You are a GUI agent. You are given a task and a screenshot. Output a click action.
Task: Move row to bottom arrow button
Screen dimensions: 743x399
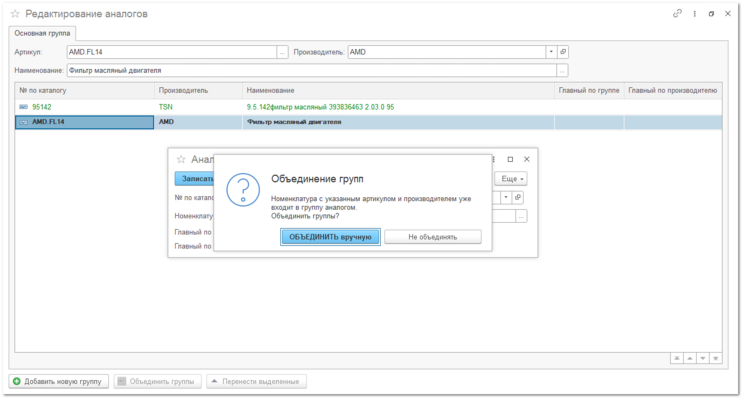(716, 358)
